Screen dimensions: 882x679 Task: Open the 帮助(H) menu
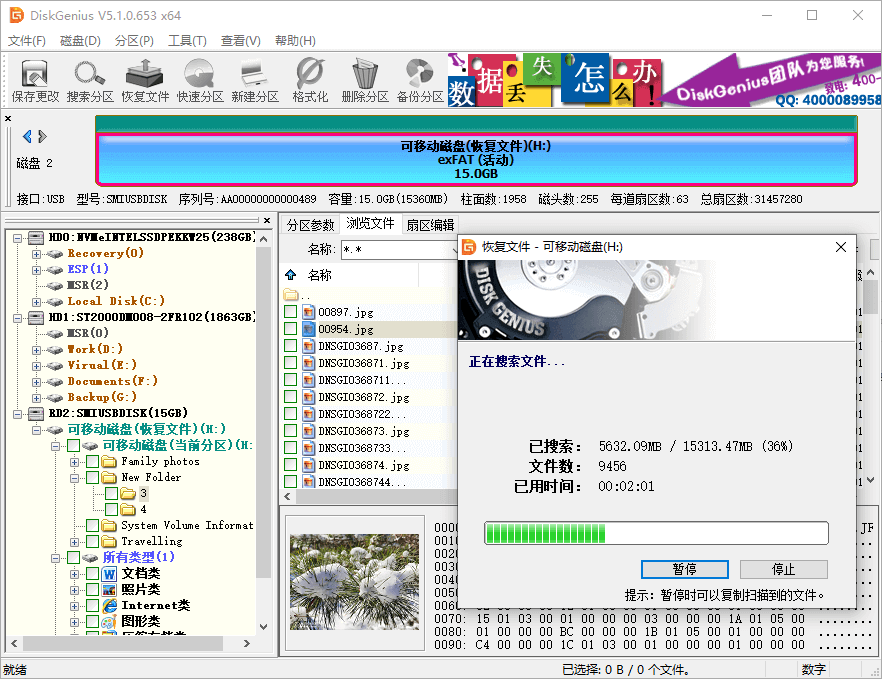295,41
